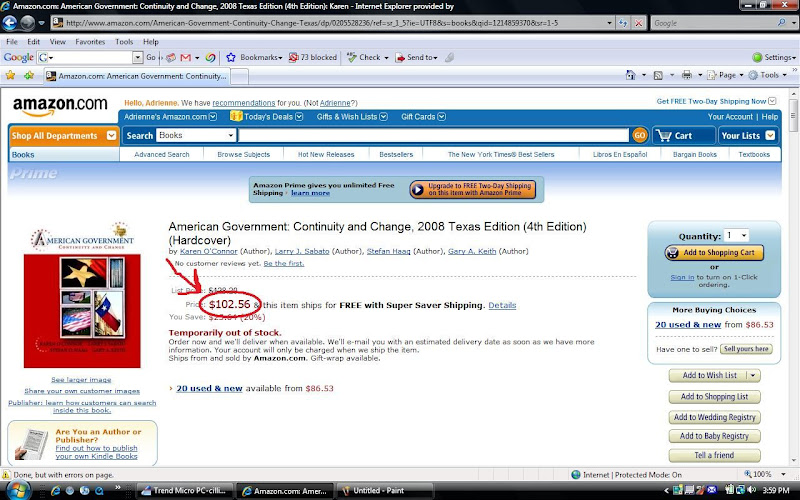The image size is (800, 500).
Task: Click the Send to toolbar button
Action: coord(416,58)
